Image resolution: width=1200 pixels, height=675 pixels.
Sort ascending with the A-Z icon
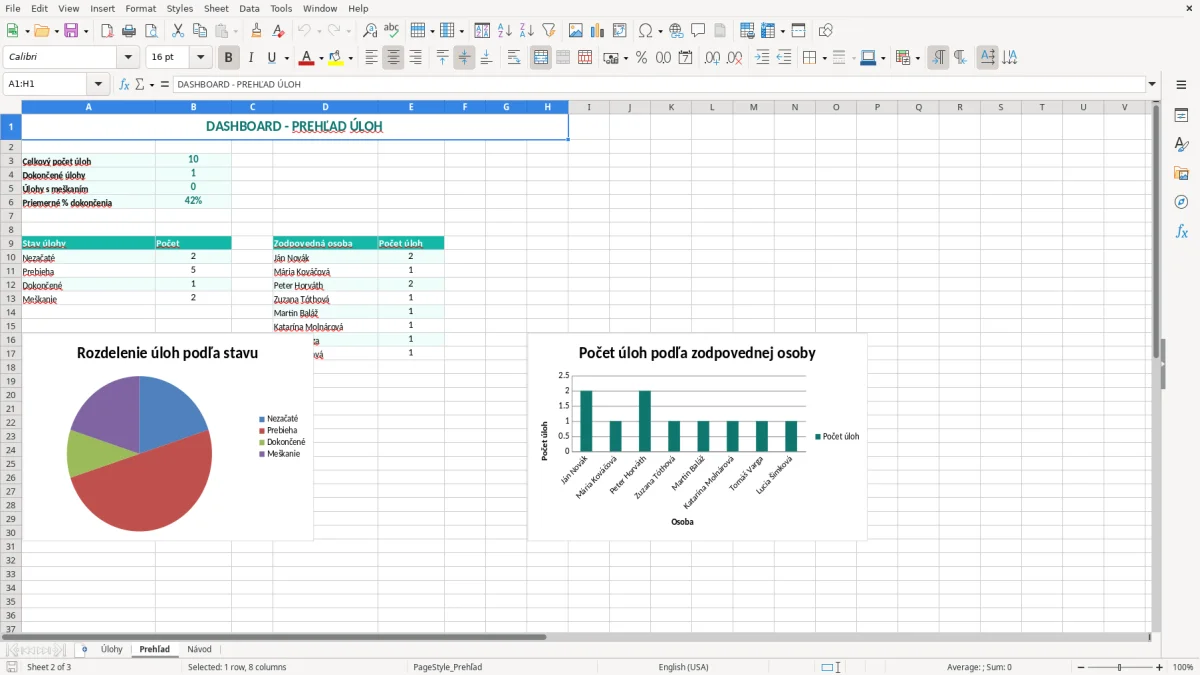pos(505,31)
